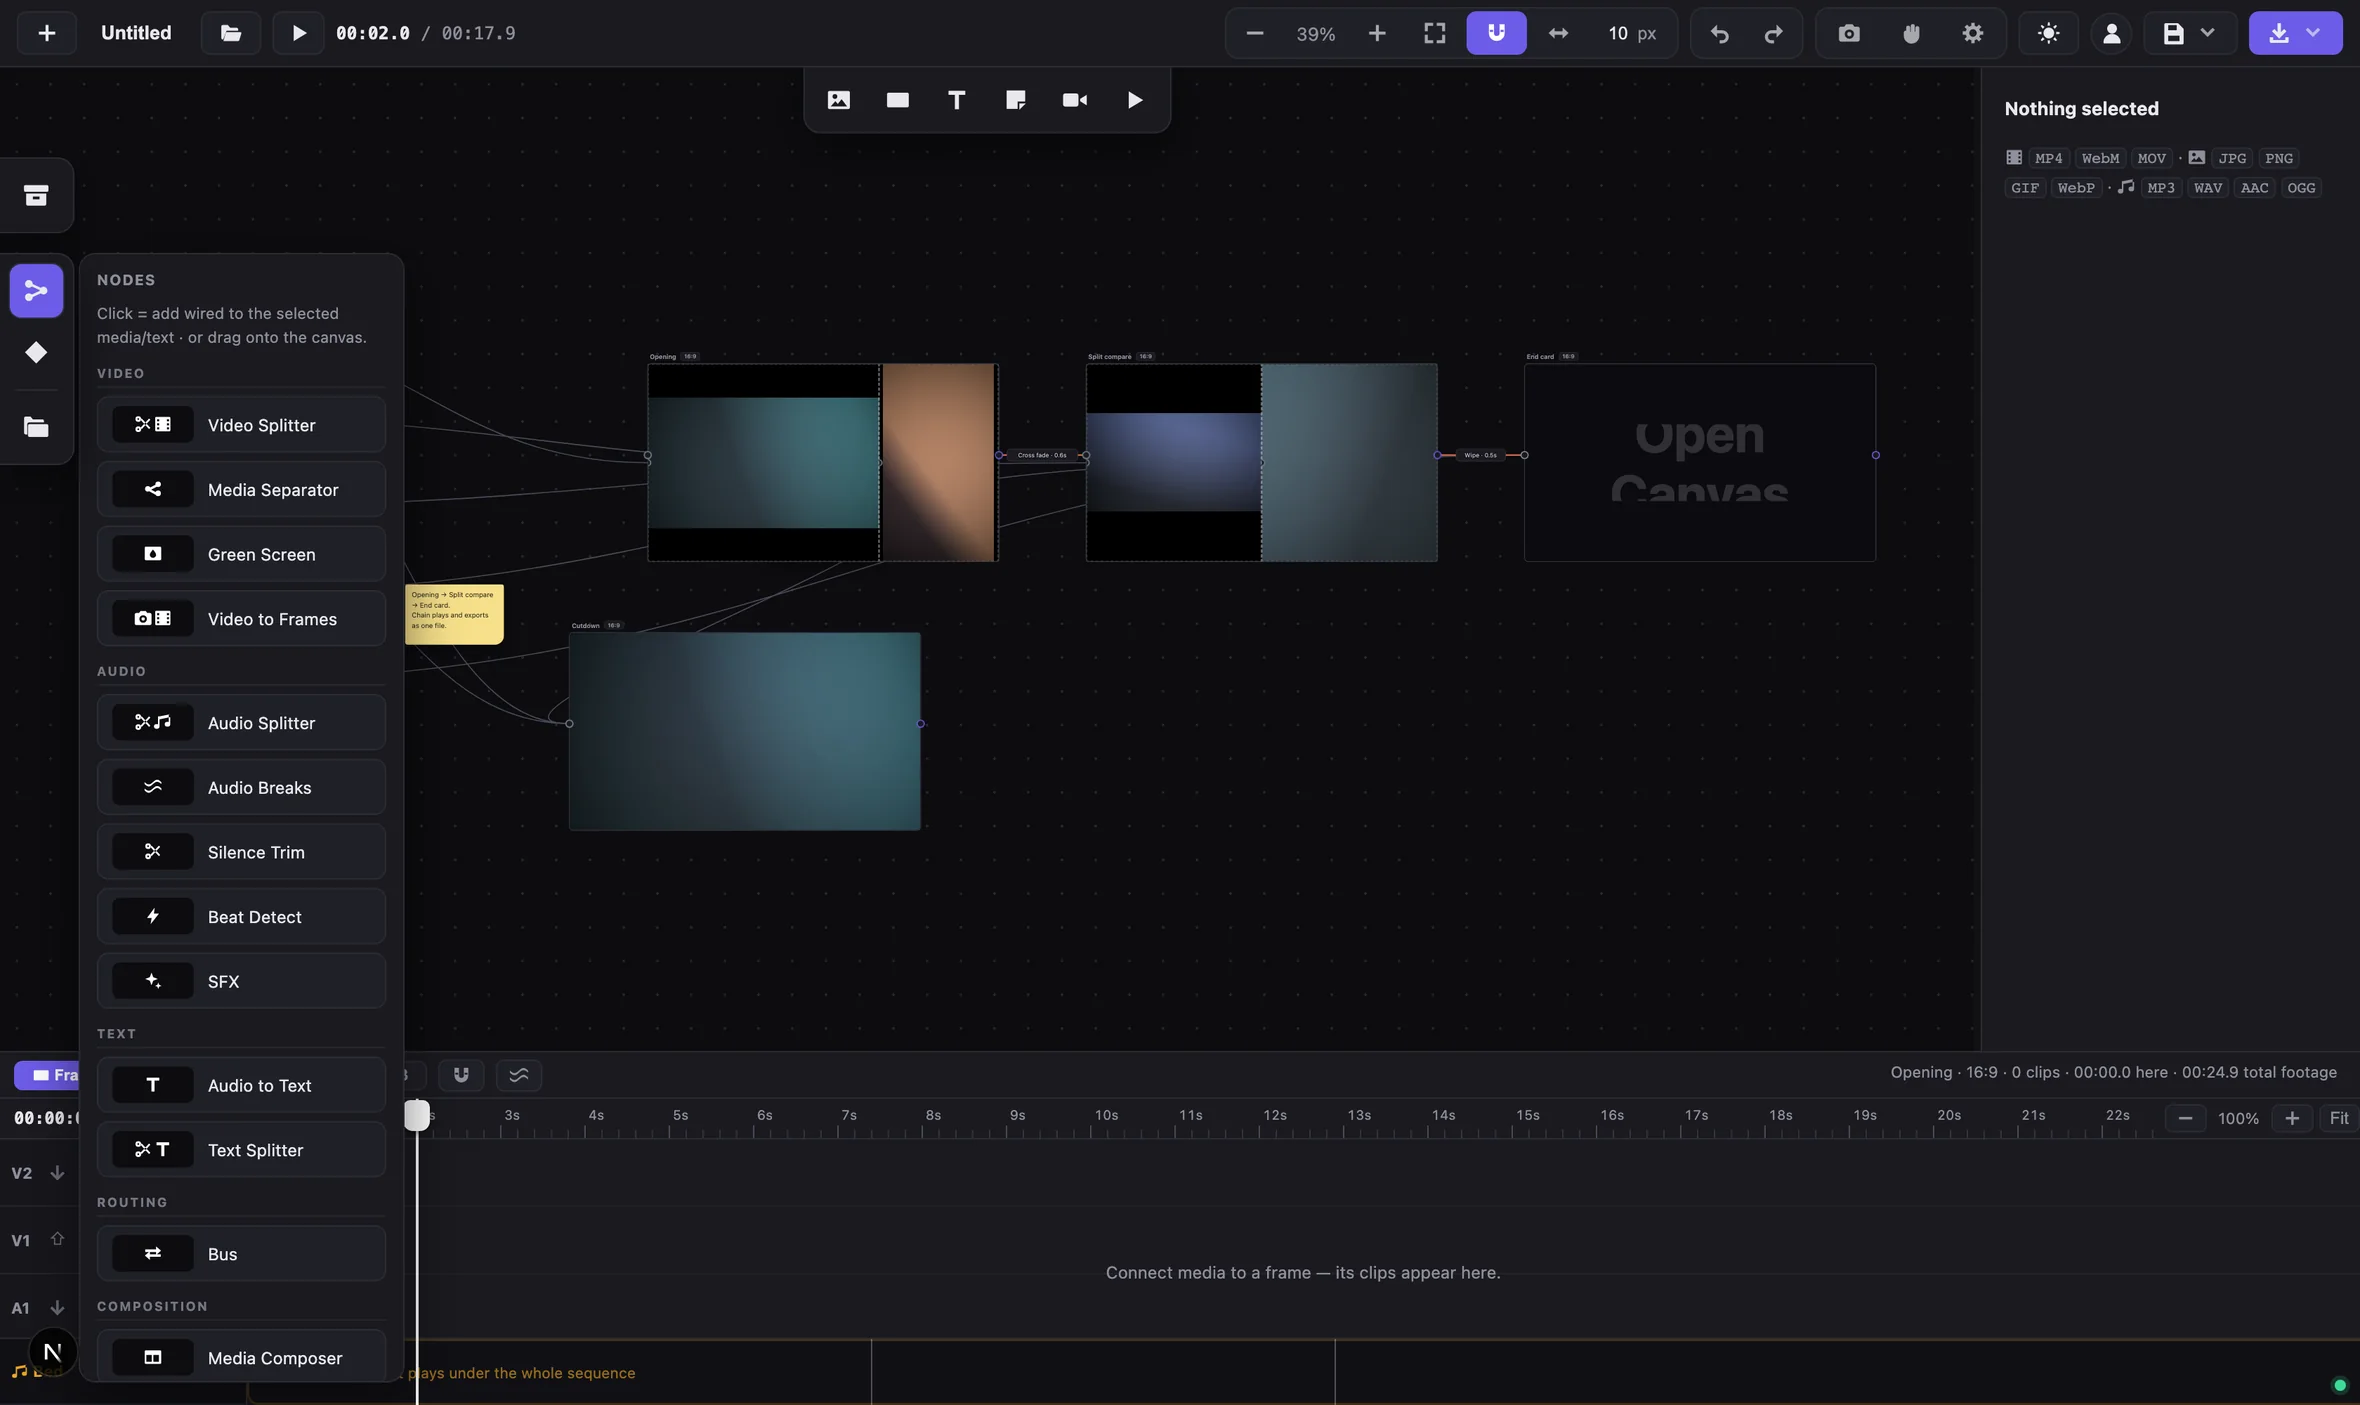The height and width of the screenshot is (1405, 2360).
Task: Play the sequence from top bar
Action: pyautogui.click(x=298, y=33)
